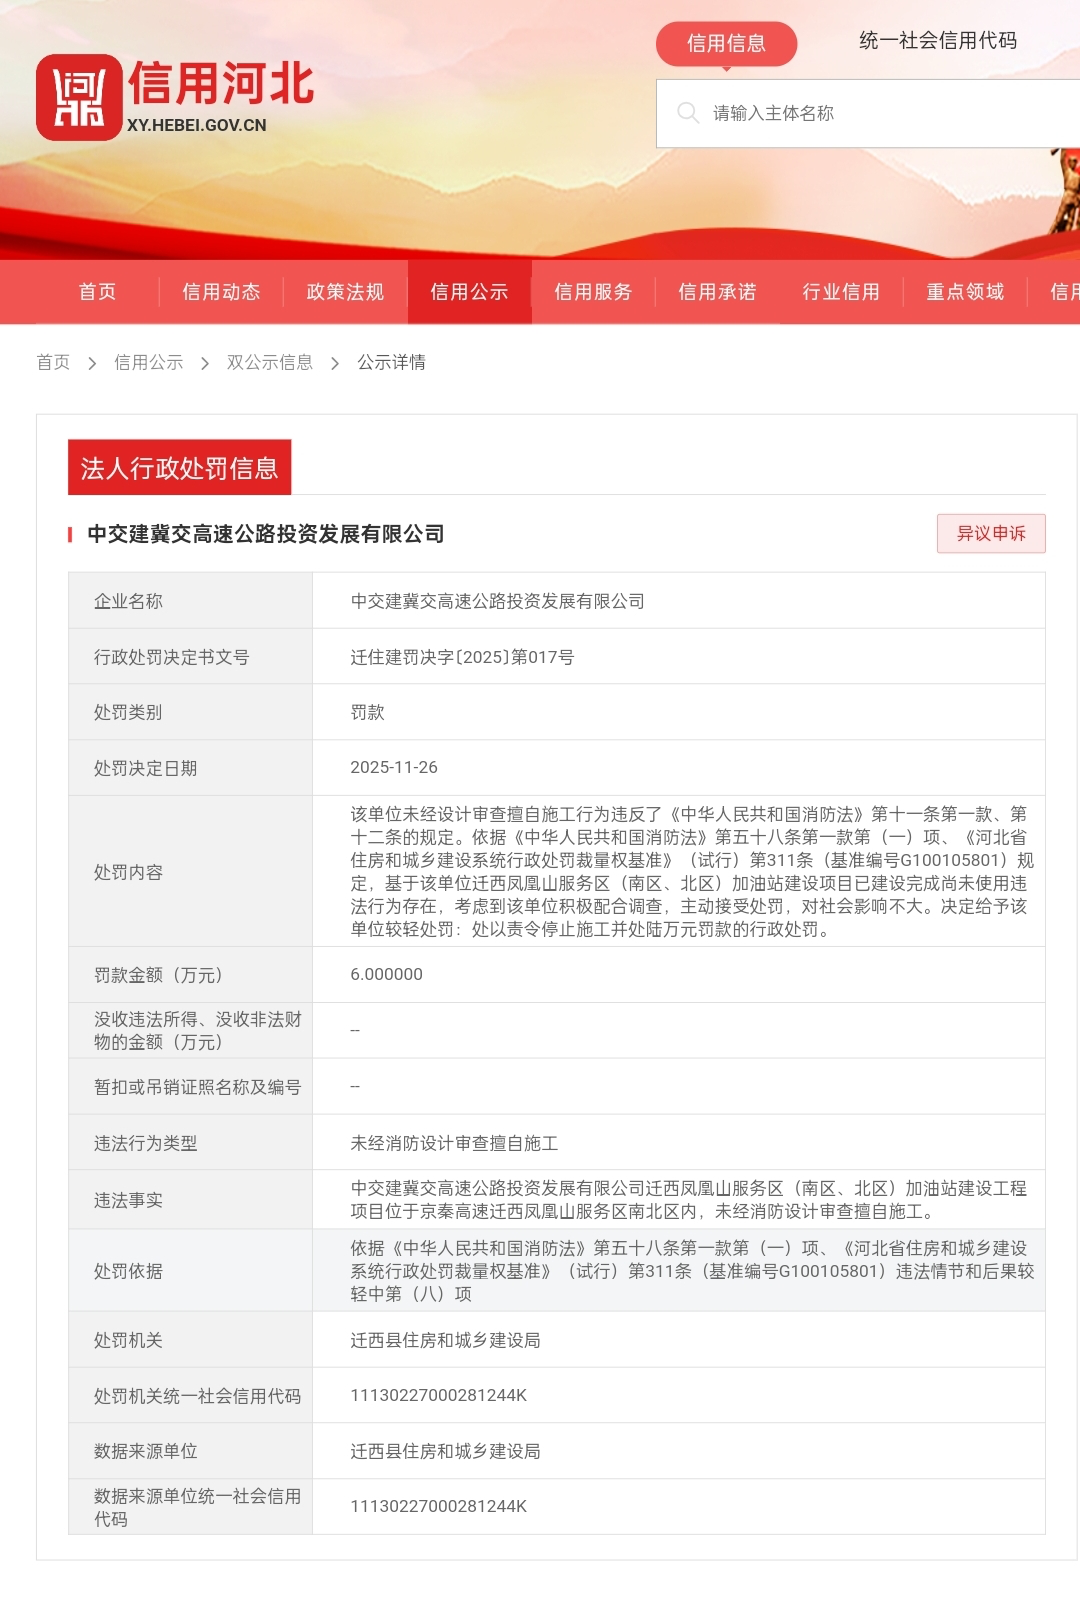Go to 信用承诺 in navigation bar
The height and width of the screenshot is (1598, 1080).
(x=717, y=292)
